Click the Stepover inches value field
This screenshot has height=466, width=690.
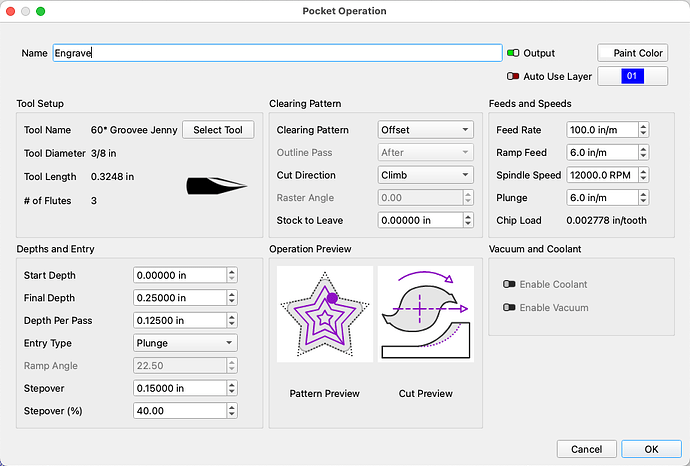click(x=180, y=388)
